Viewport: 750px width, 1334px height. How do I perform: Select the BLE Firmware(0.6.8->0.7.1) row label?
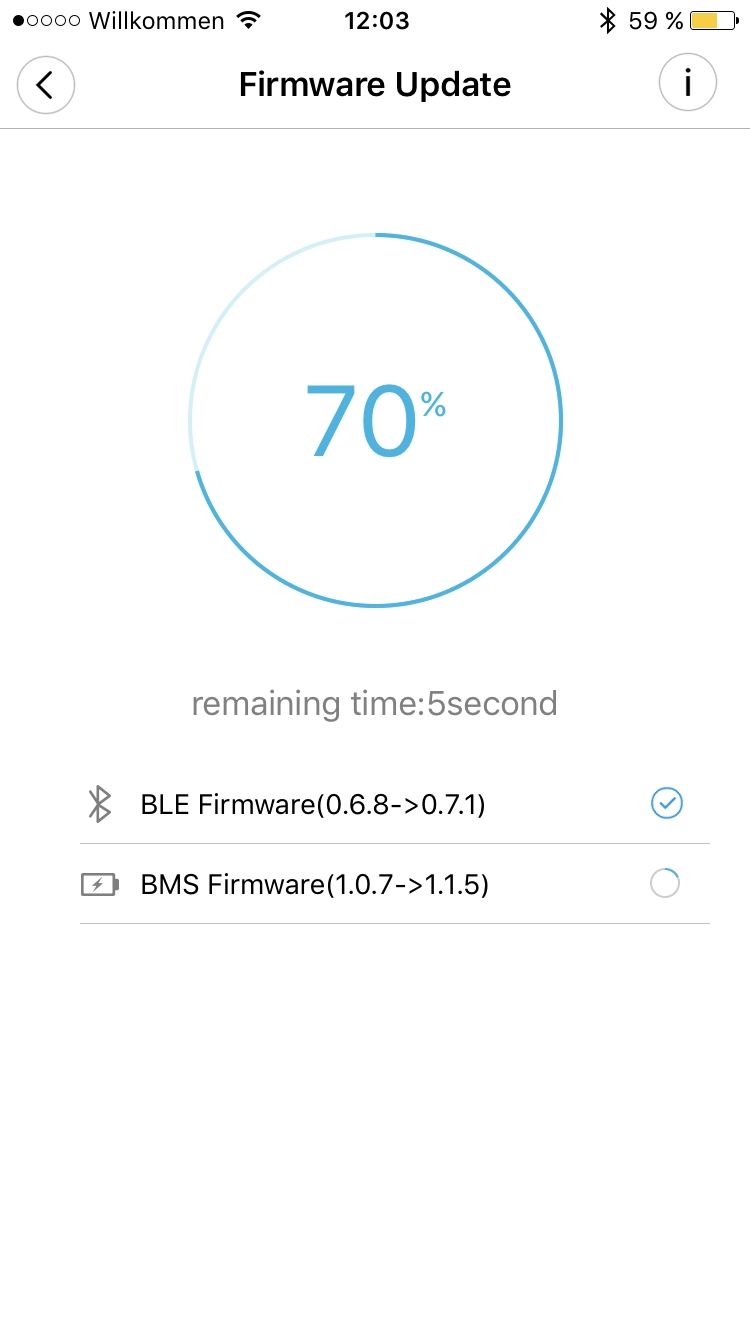[313, 803]
